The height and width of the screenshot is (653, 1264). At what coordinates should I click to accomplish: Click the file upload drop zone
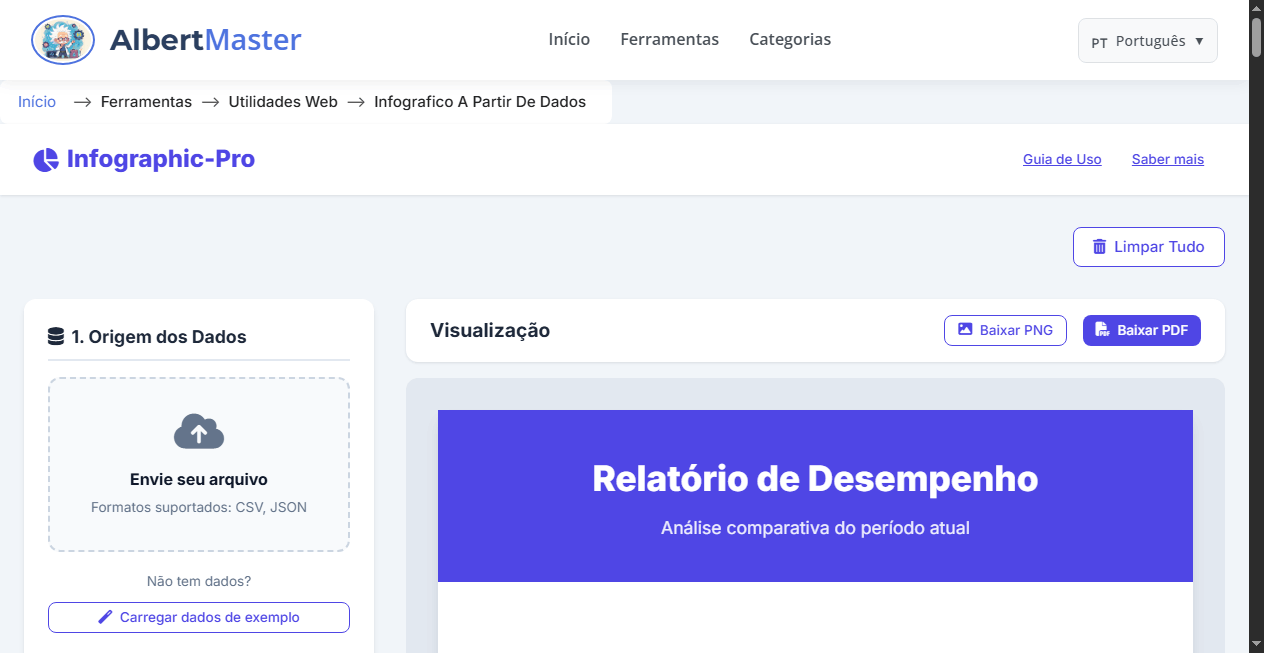pos(198,464)
